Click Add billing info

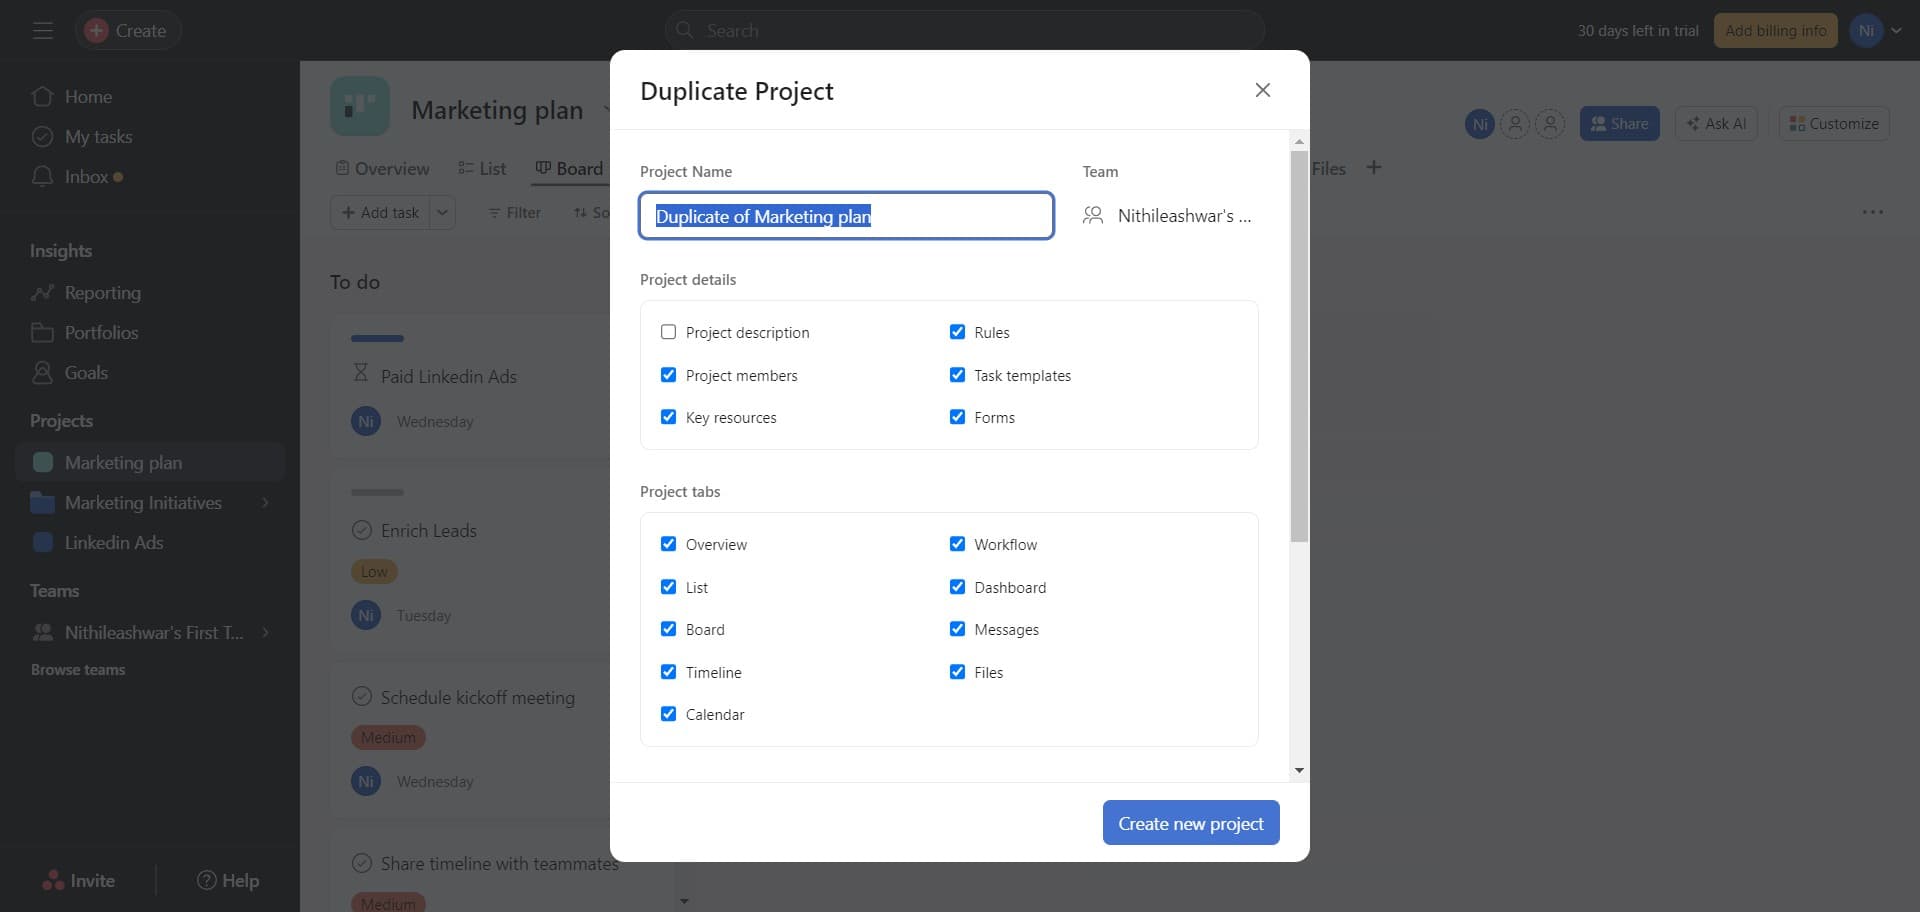pyautogui.click(x=1775, y=30)
